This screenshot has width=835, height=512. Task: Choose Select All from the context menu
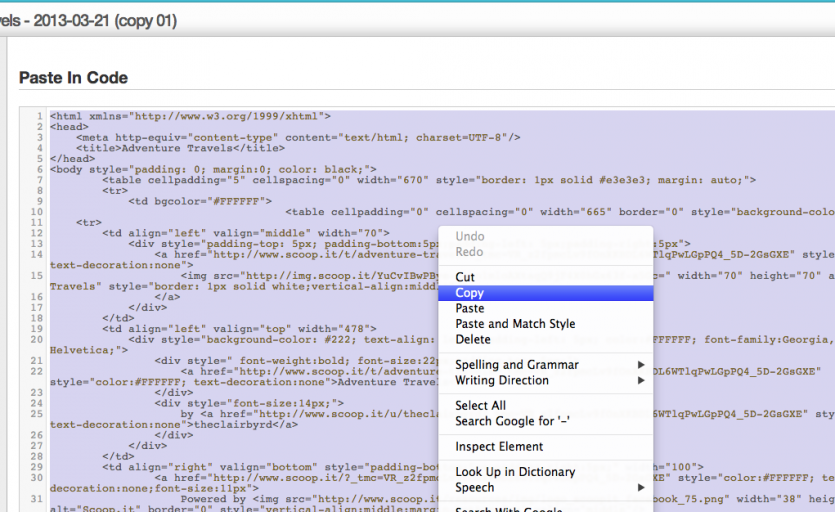480,405
